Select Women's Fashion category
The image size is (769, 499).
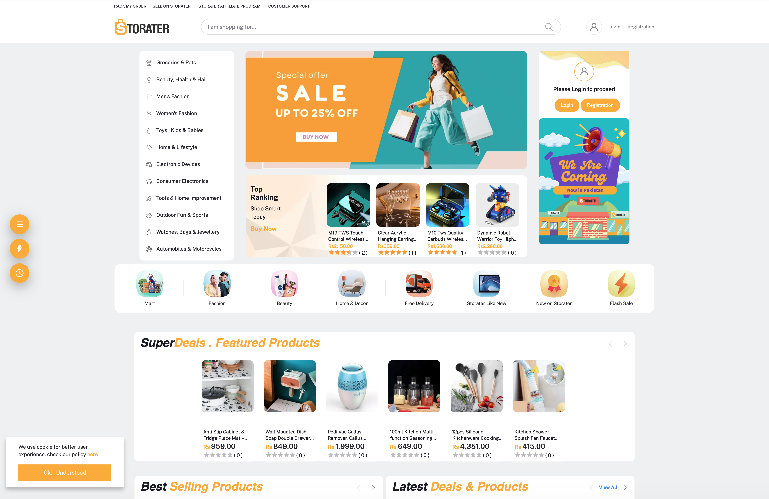tap(177, 113)
